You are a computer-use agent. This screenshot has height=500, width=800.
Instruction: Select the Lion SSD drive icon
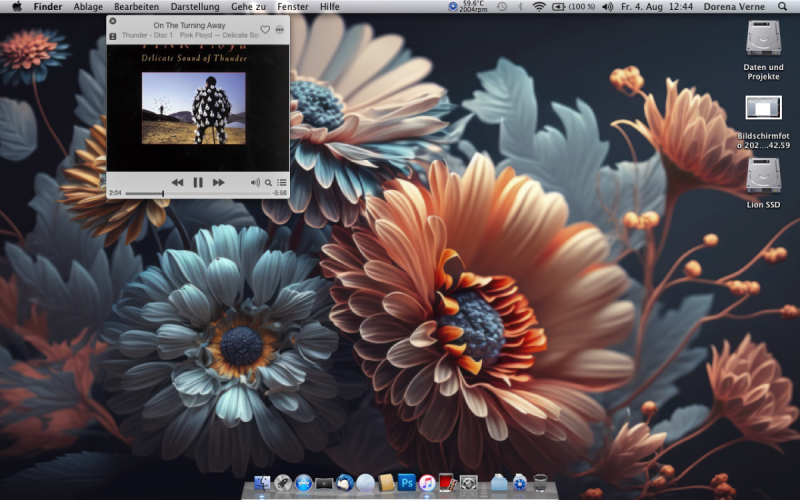pyautogui.click(x=763, y=176)
